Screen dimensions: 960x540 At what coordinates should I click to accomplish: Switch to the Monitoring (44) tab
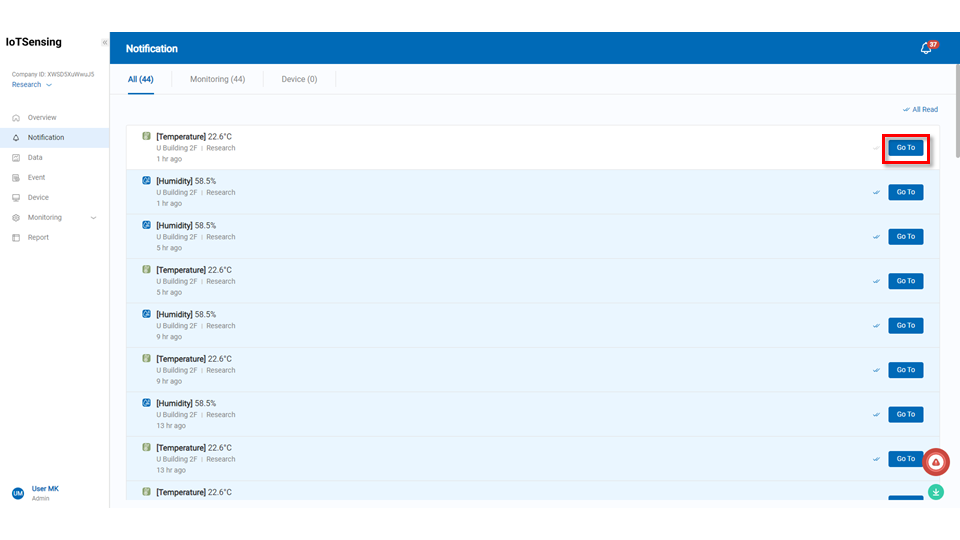(217, 79)
